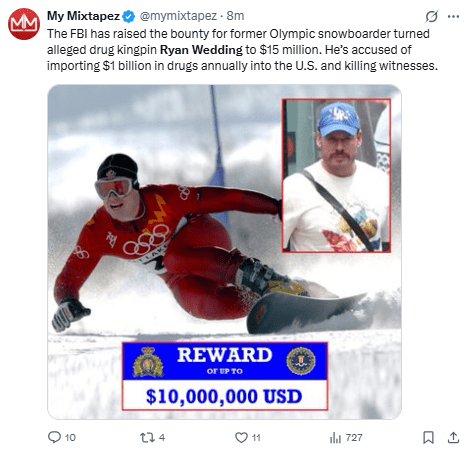Open the My Mixtapez profile avatar
The width and height of the screenshot is (468, 451).
(24, 24)
